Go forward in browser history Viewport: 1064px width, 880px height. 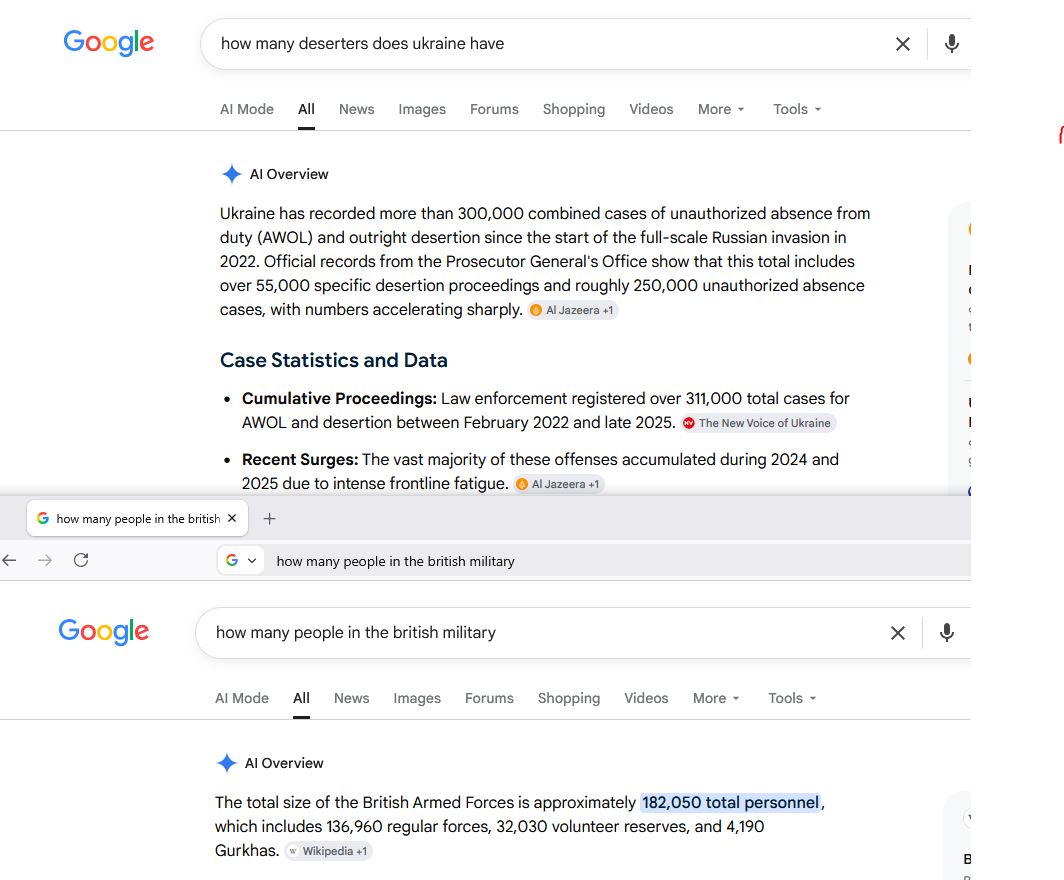[x=45, y=560]
